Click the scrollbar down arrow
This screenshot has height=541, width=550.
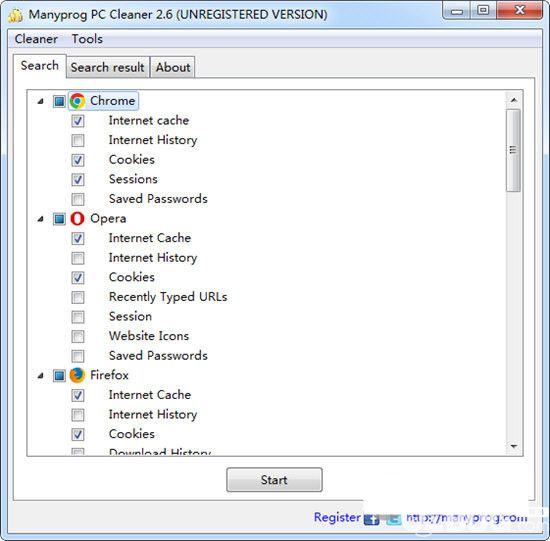click(514, 446)
